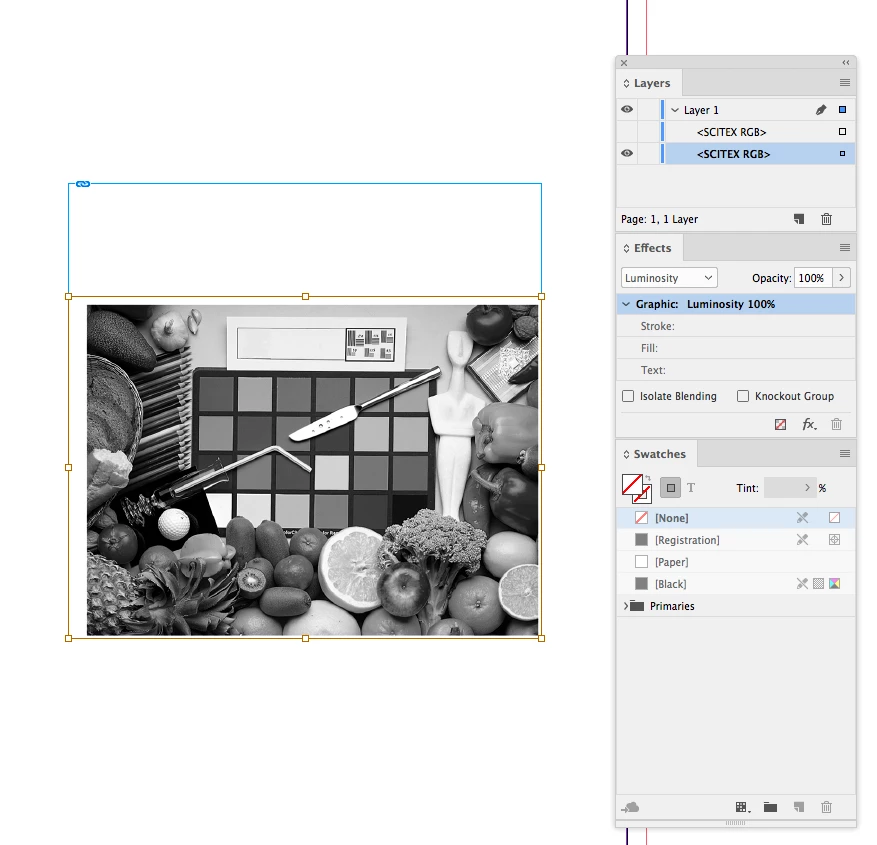Show hidden top SCITEX RGB item visibility box
The image size is (877, 845).
pos(627,132)
